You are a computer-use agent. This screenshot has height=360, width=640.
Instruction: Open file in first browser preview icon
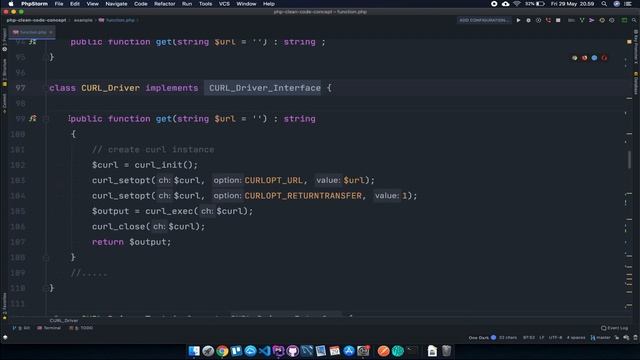tap(575, 58)
